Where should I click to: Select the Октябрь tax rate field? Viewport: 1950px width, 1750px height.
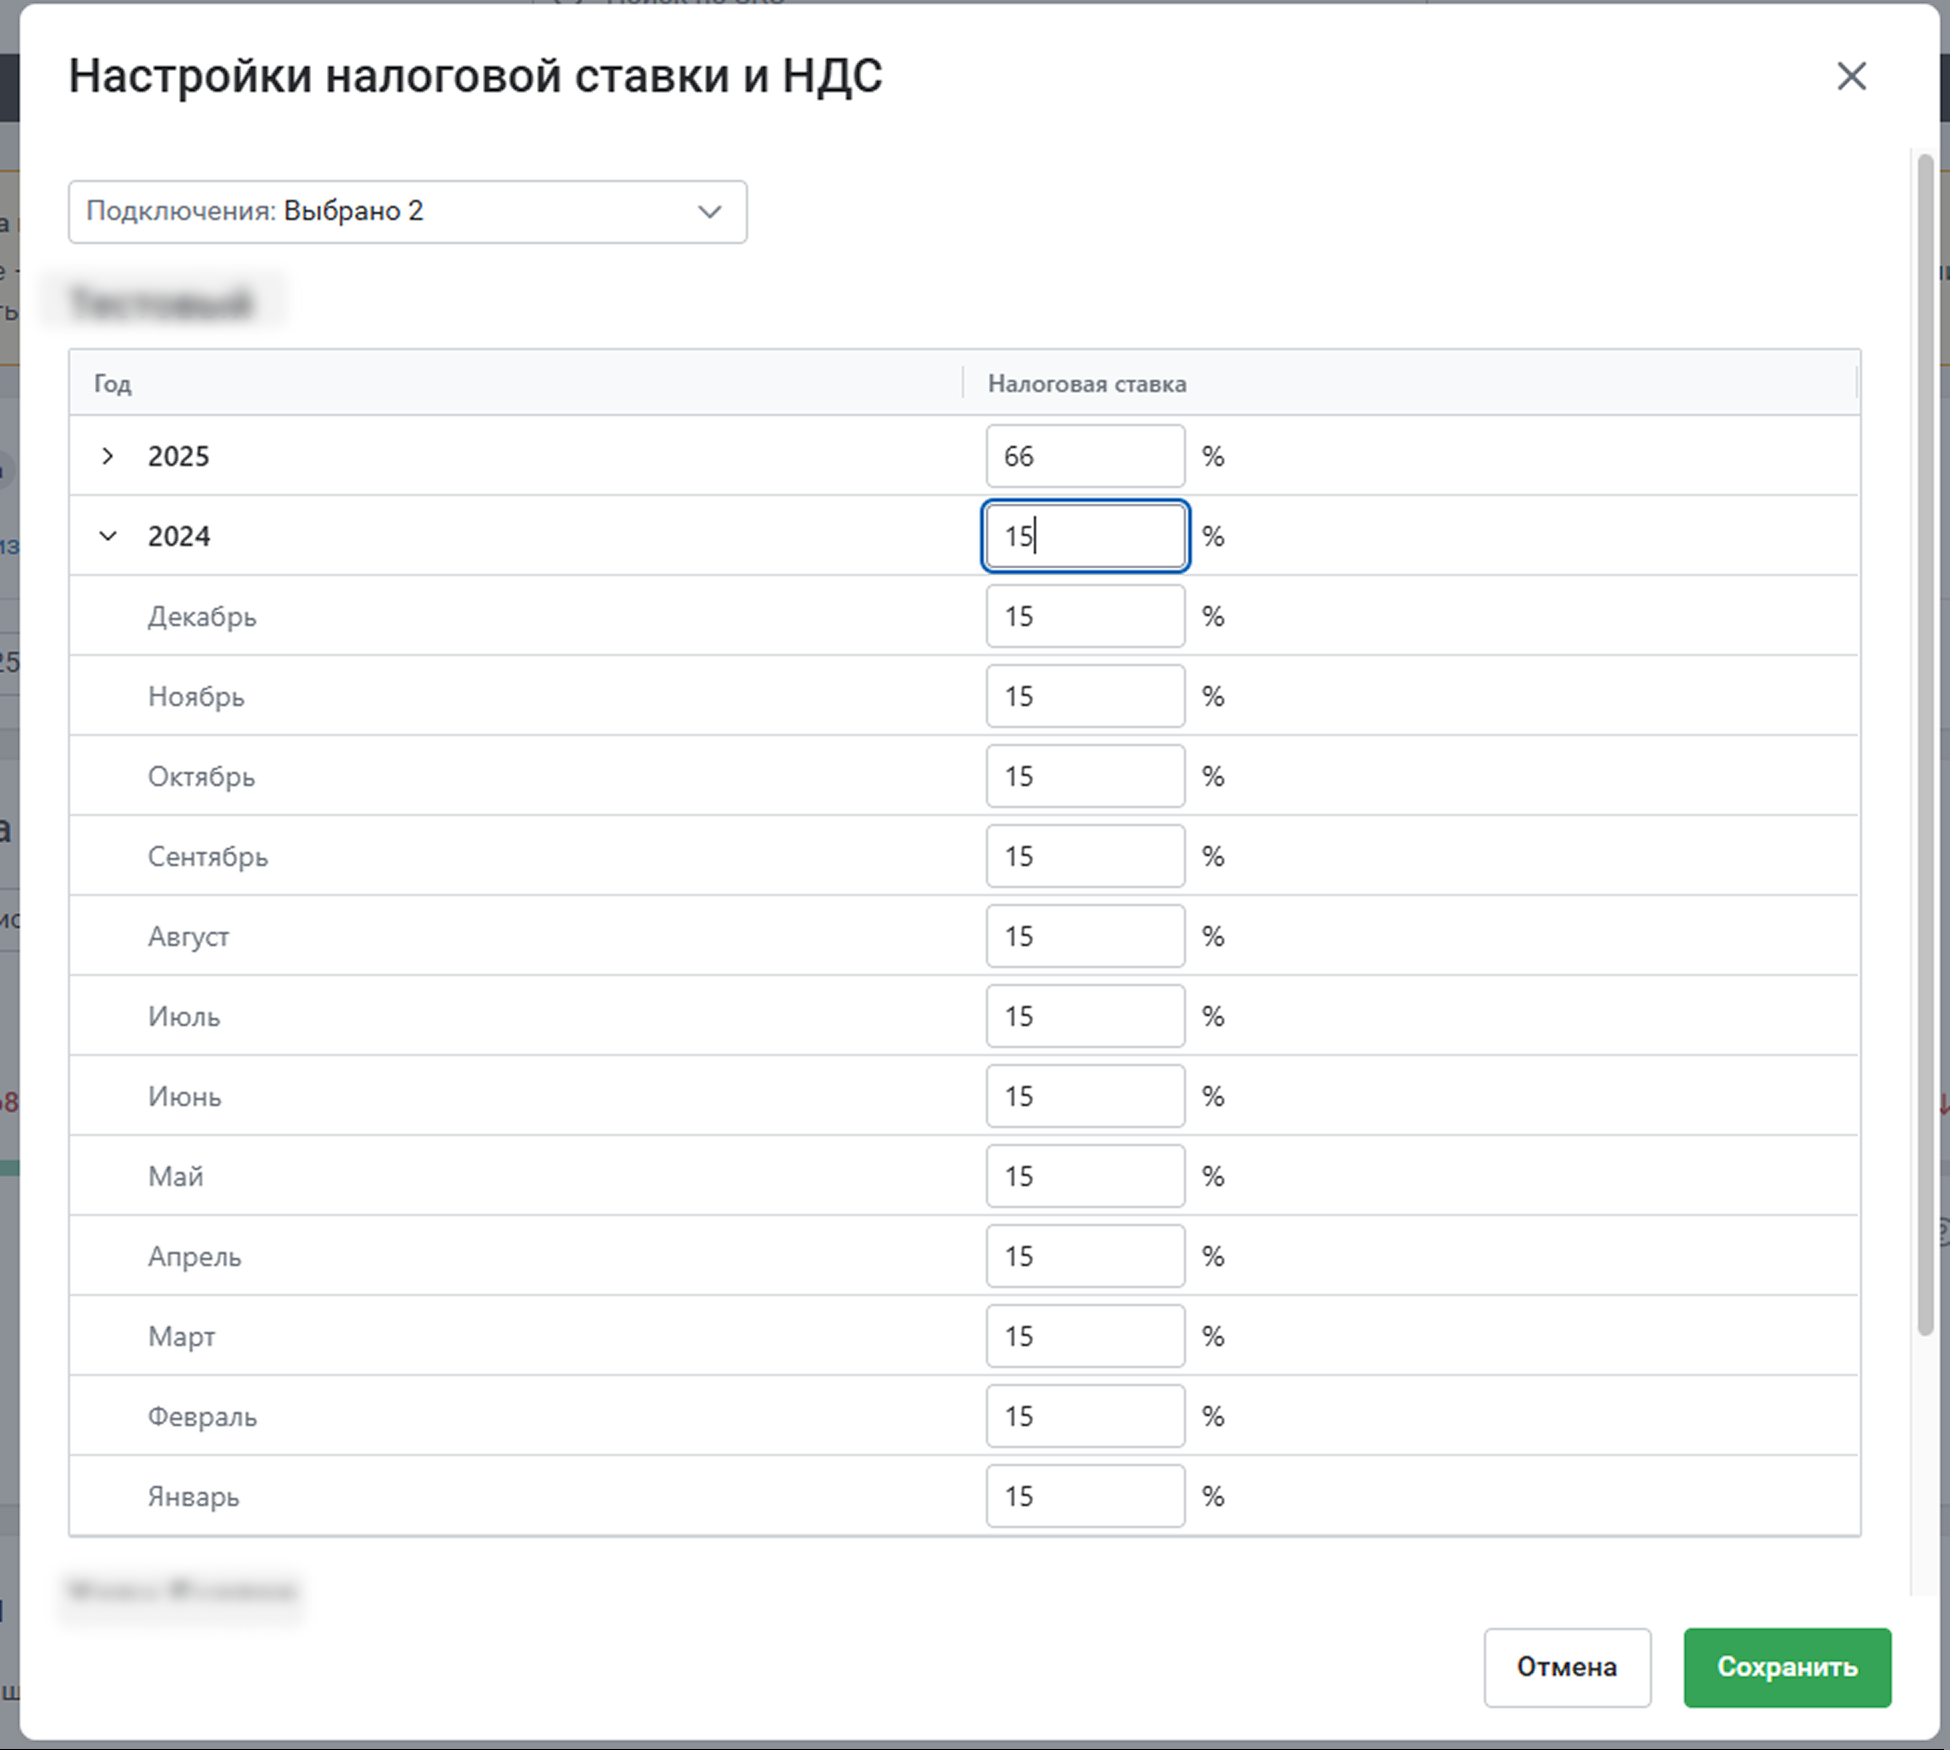coord(1085,776)
